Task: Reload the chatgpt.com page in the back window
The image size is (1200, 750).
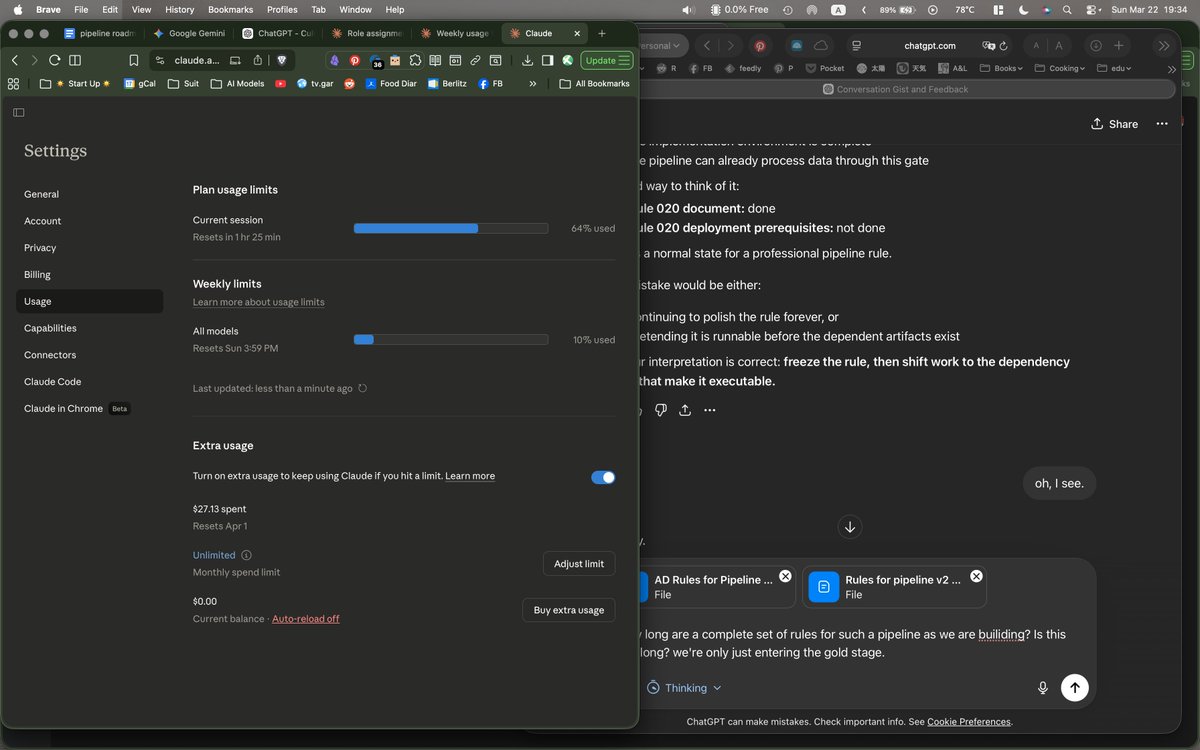Action: [x=1003, y=46]
